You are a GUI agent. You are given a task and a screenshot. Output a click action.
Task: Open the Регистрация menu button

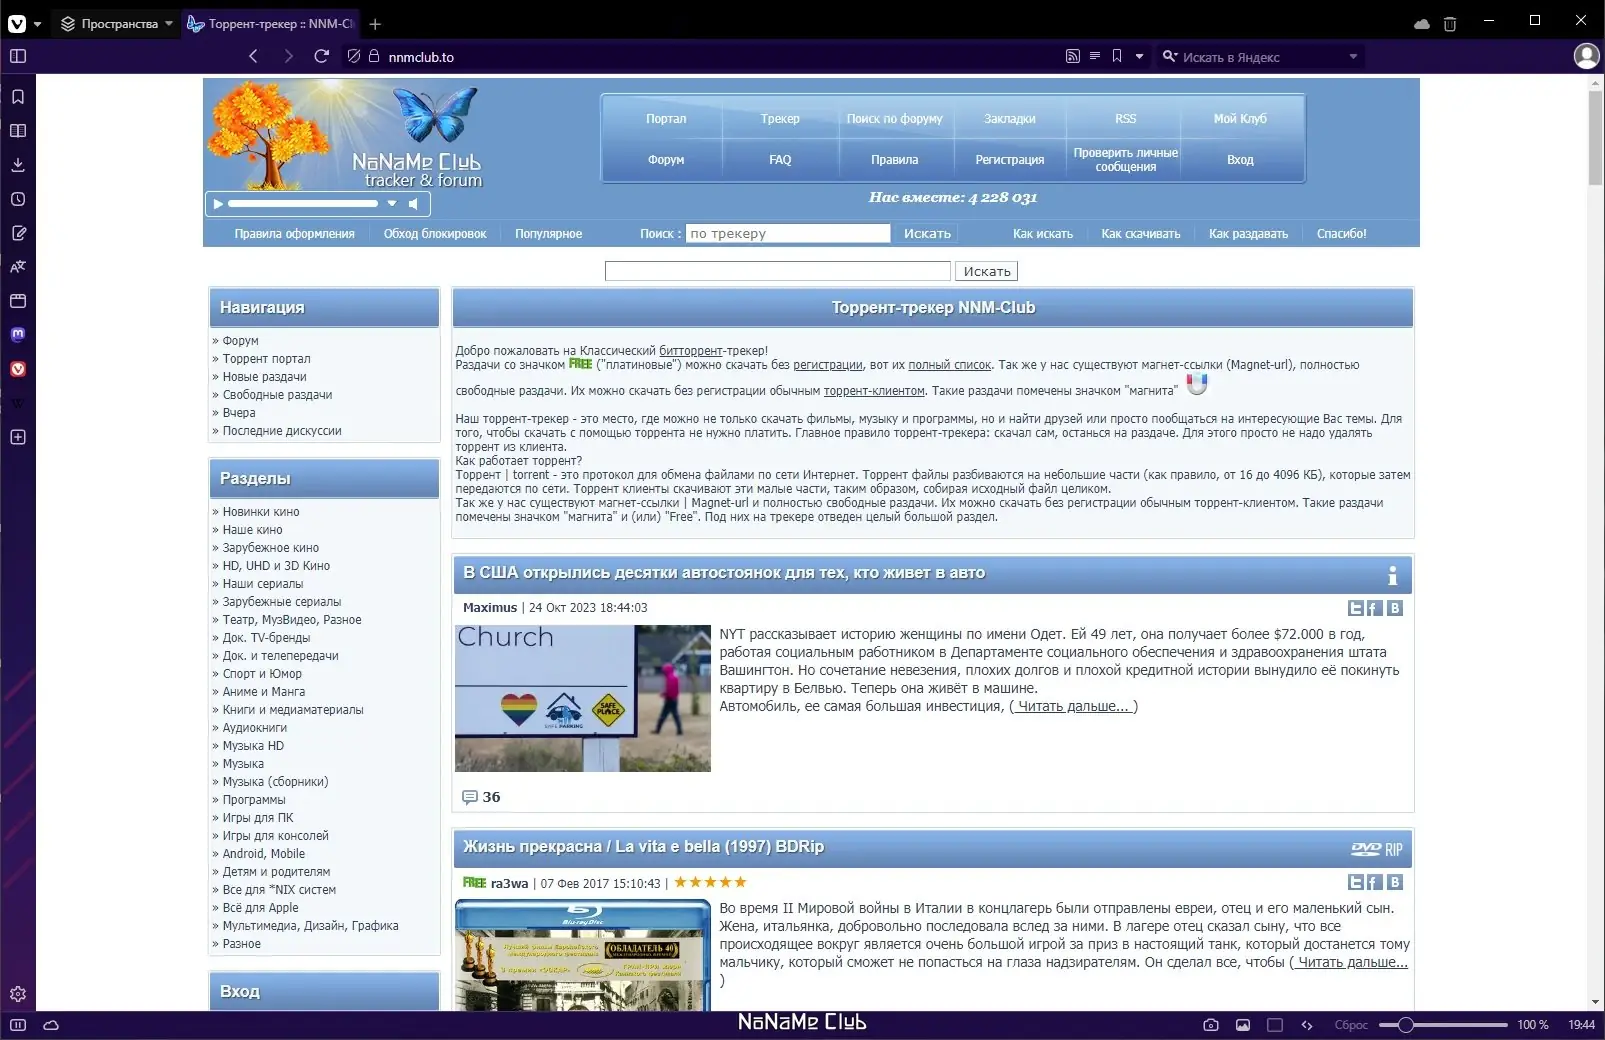[1010, 160]
